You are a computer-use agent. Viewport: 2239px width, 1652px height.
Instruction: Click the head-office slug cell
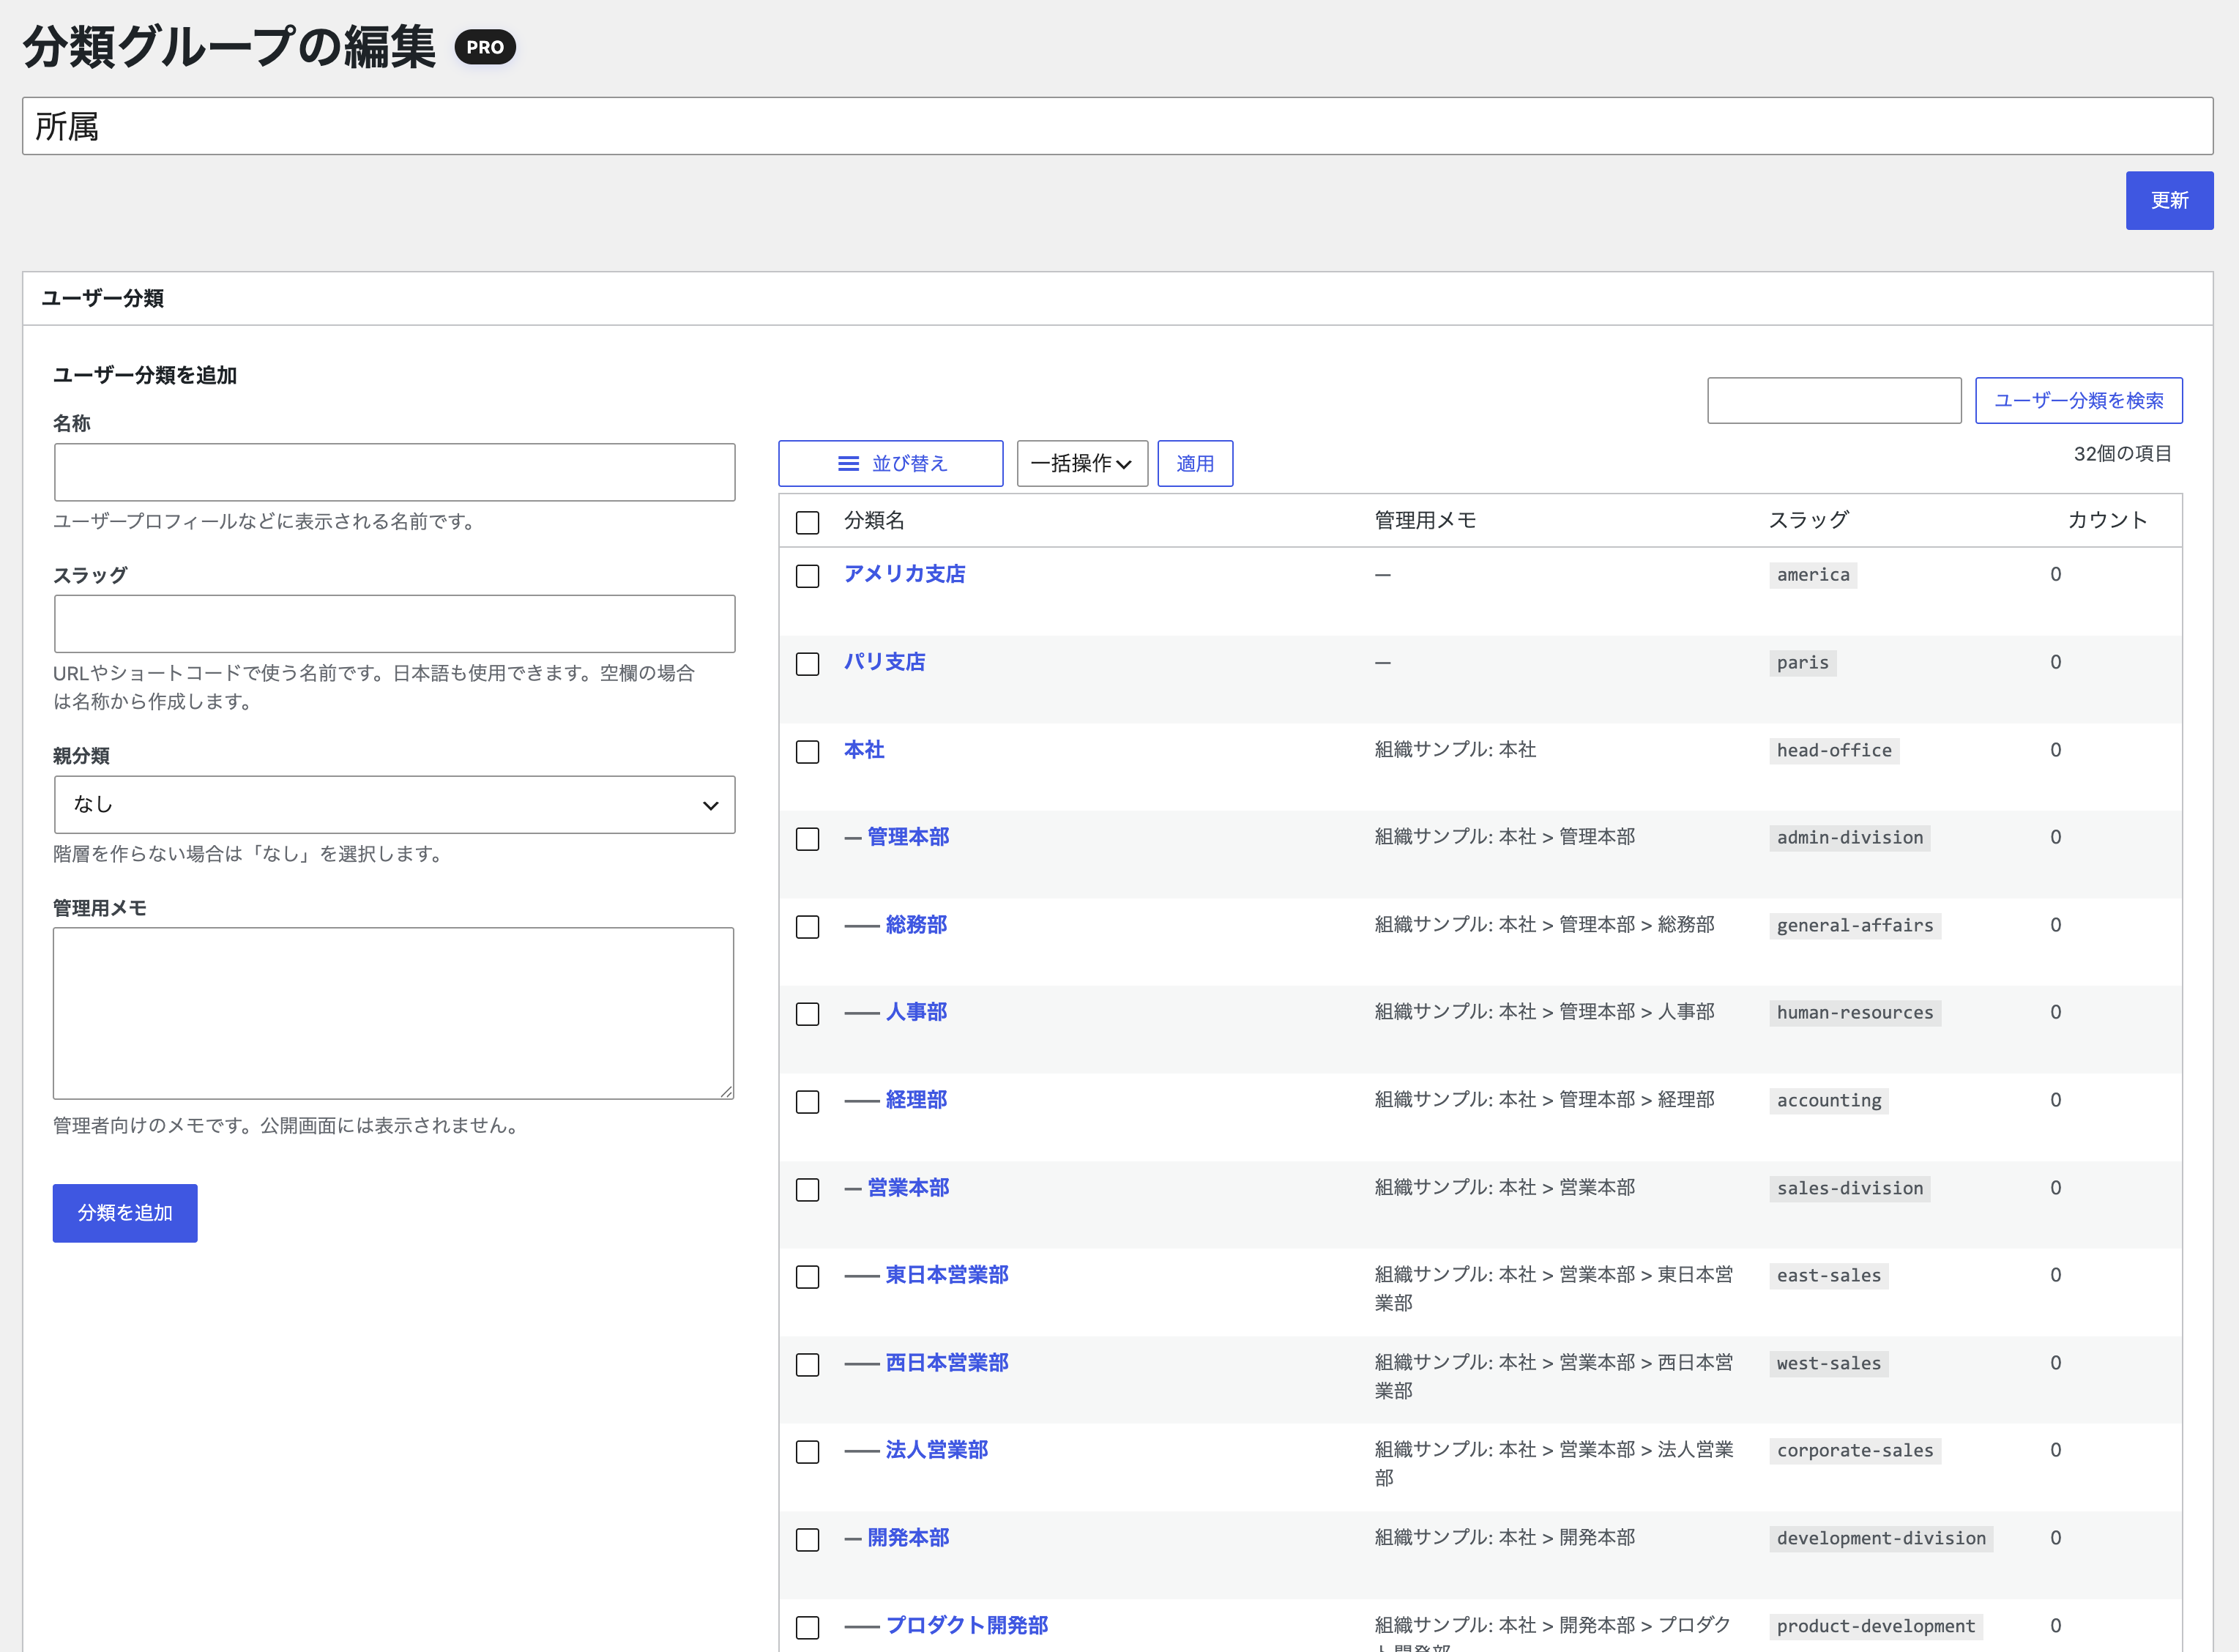[1834, 751]
